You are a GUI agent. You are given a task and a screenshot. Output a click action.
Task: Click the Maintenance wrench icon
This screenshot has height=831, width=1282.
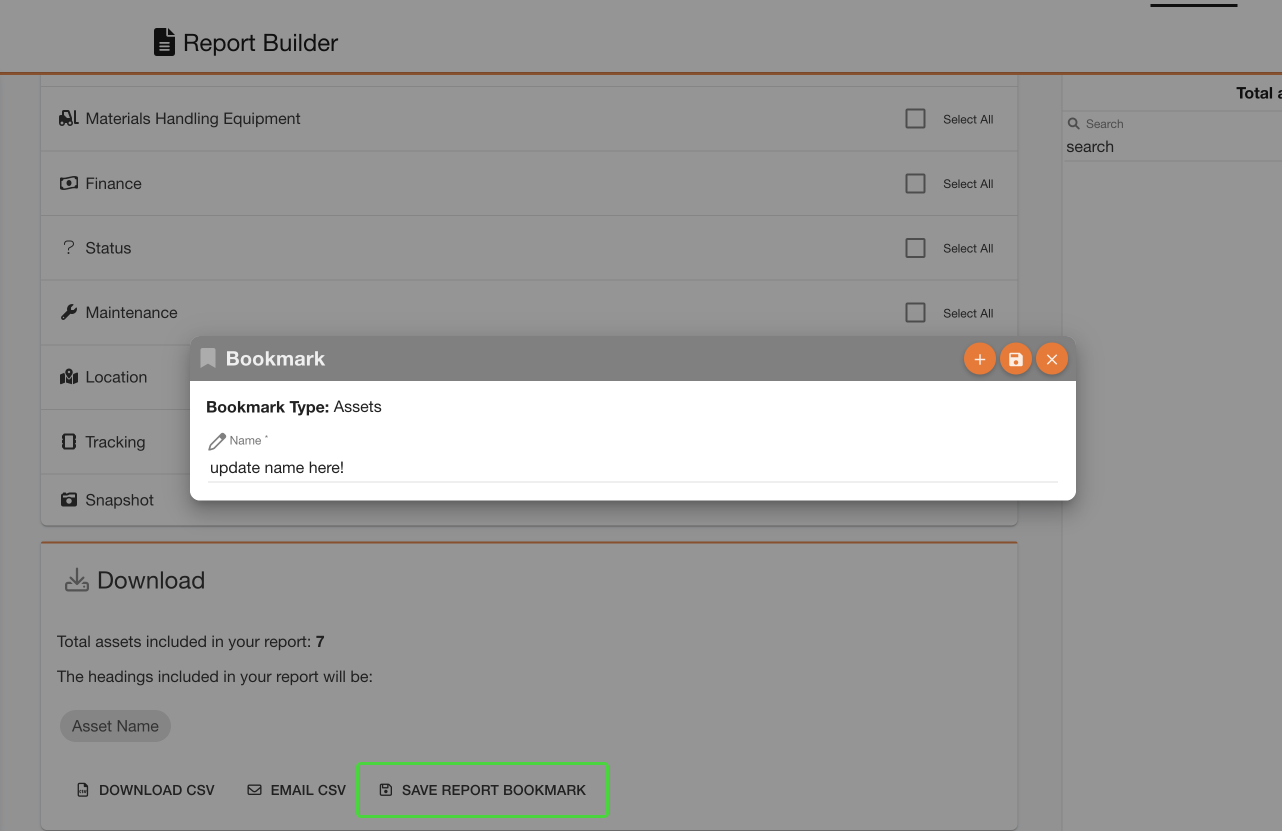tap(68, 312)
